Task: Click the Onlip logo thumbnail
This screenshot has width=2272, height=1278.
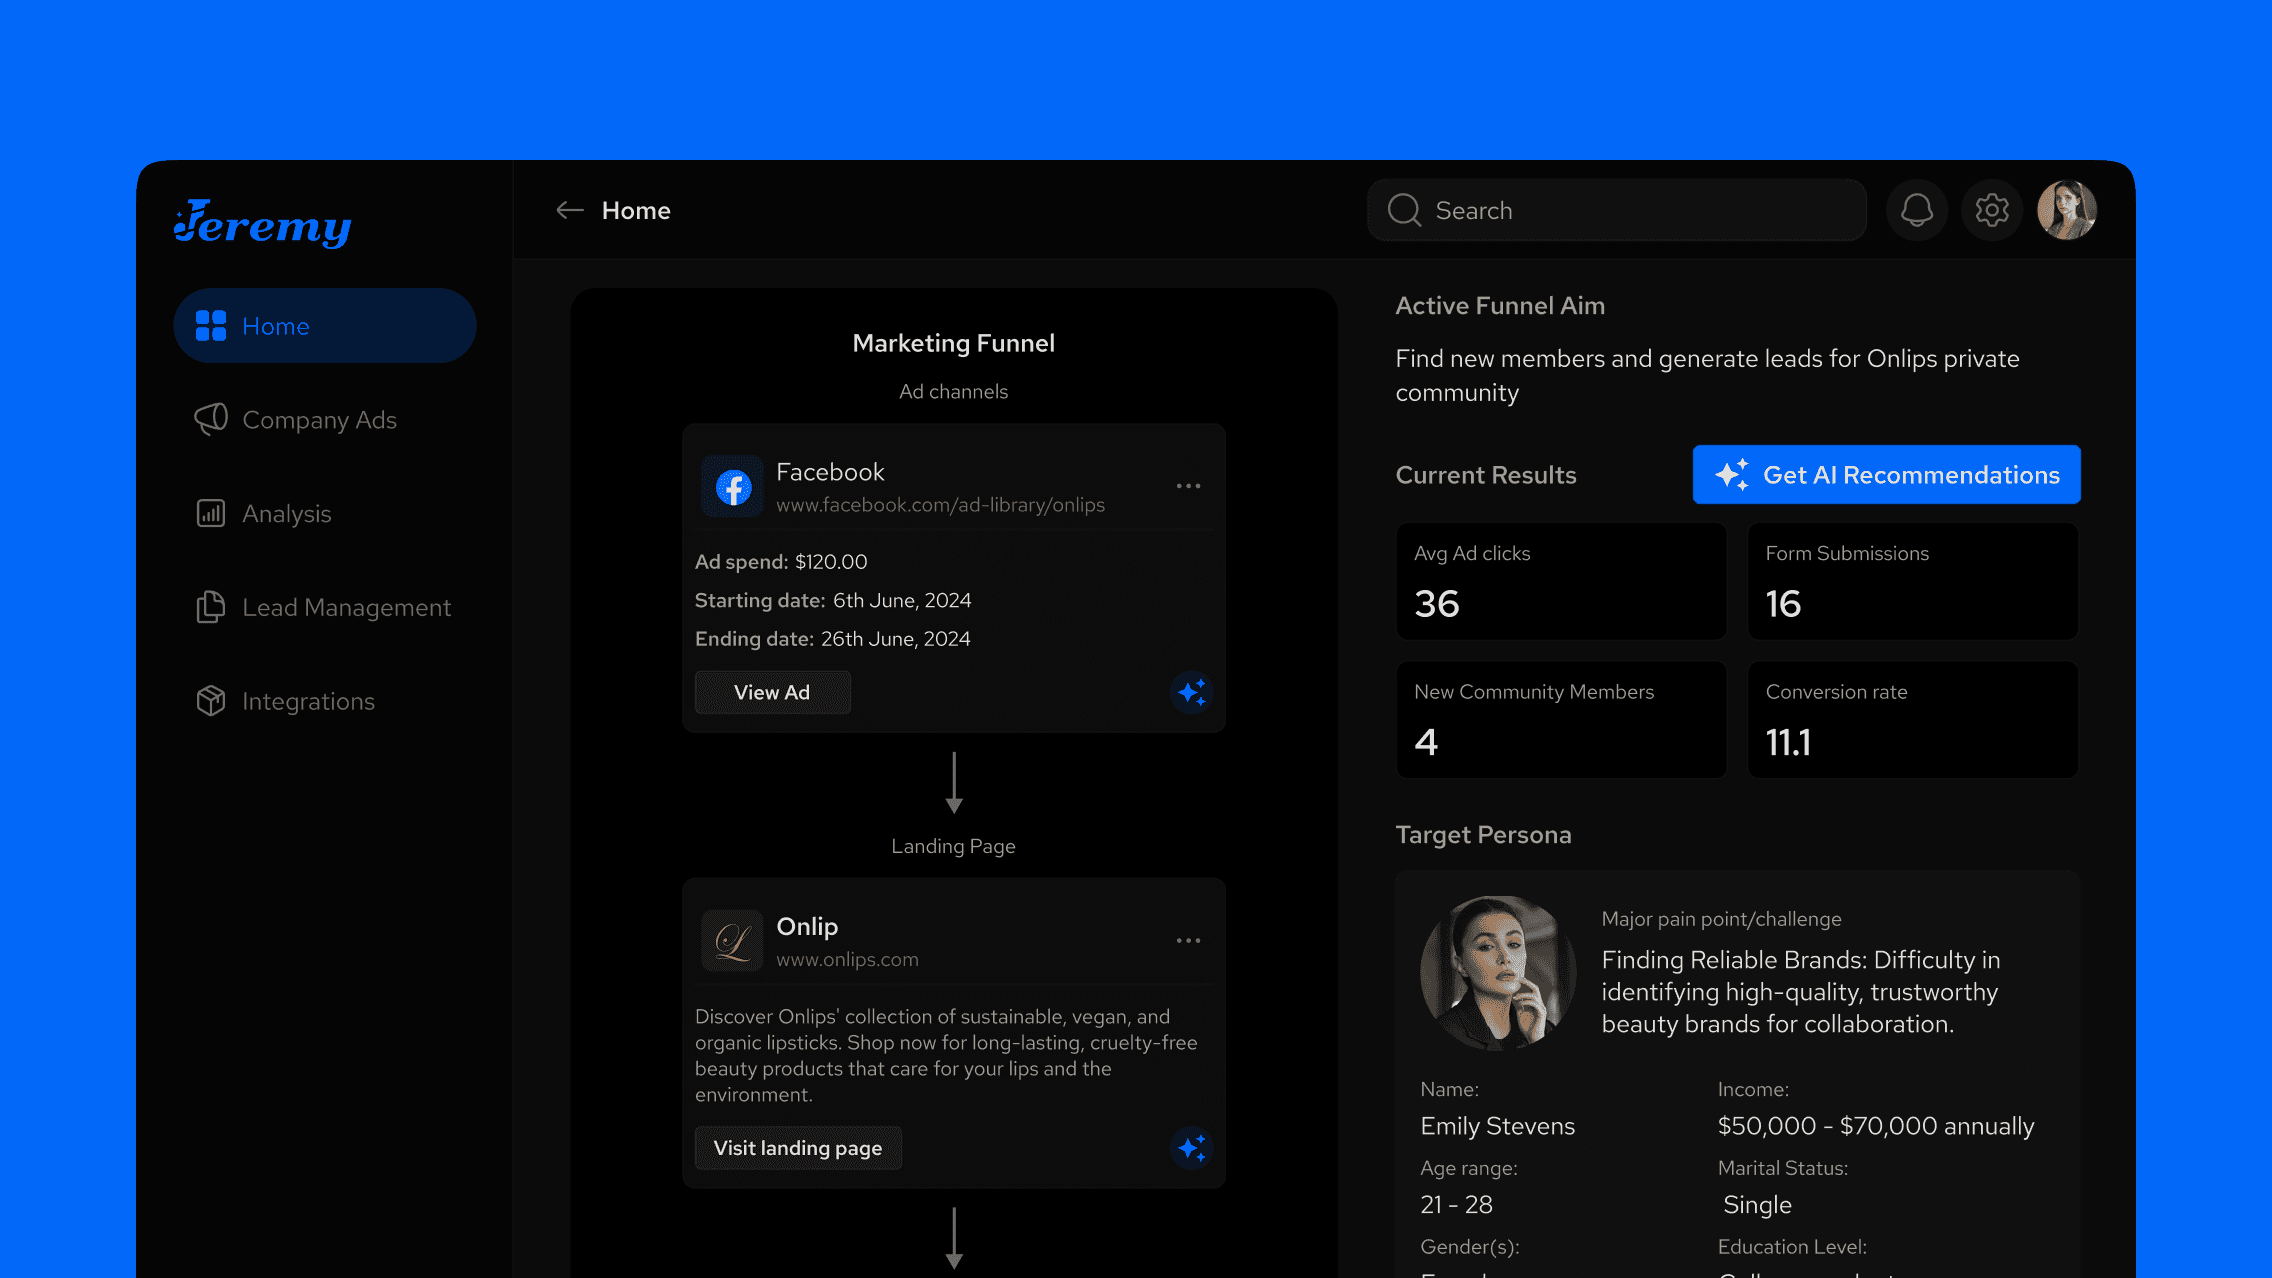Action: 733,941
